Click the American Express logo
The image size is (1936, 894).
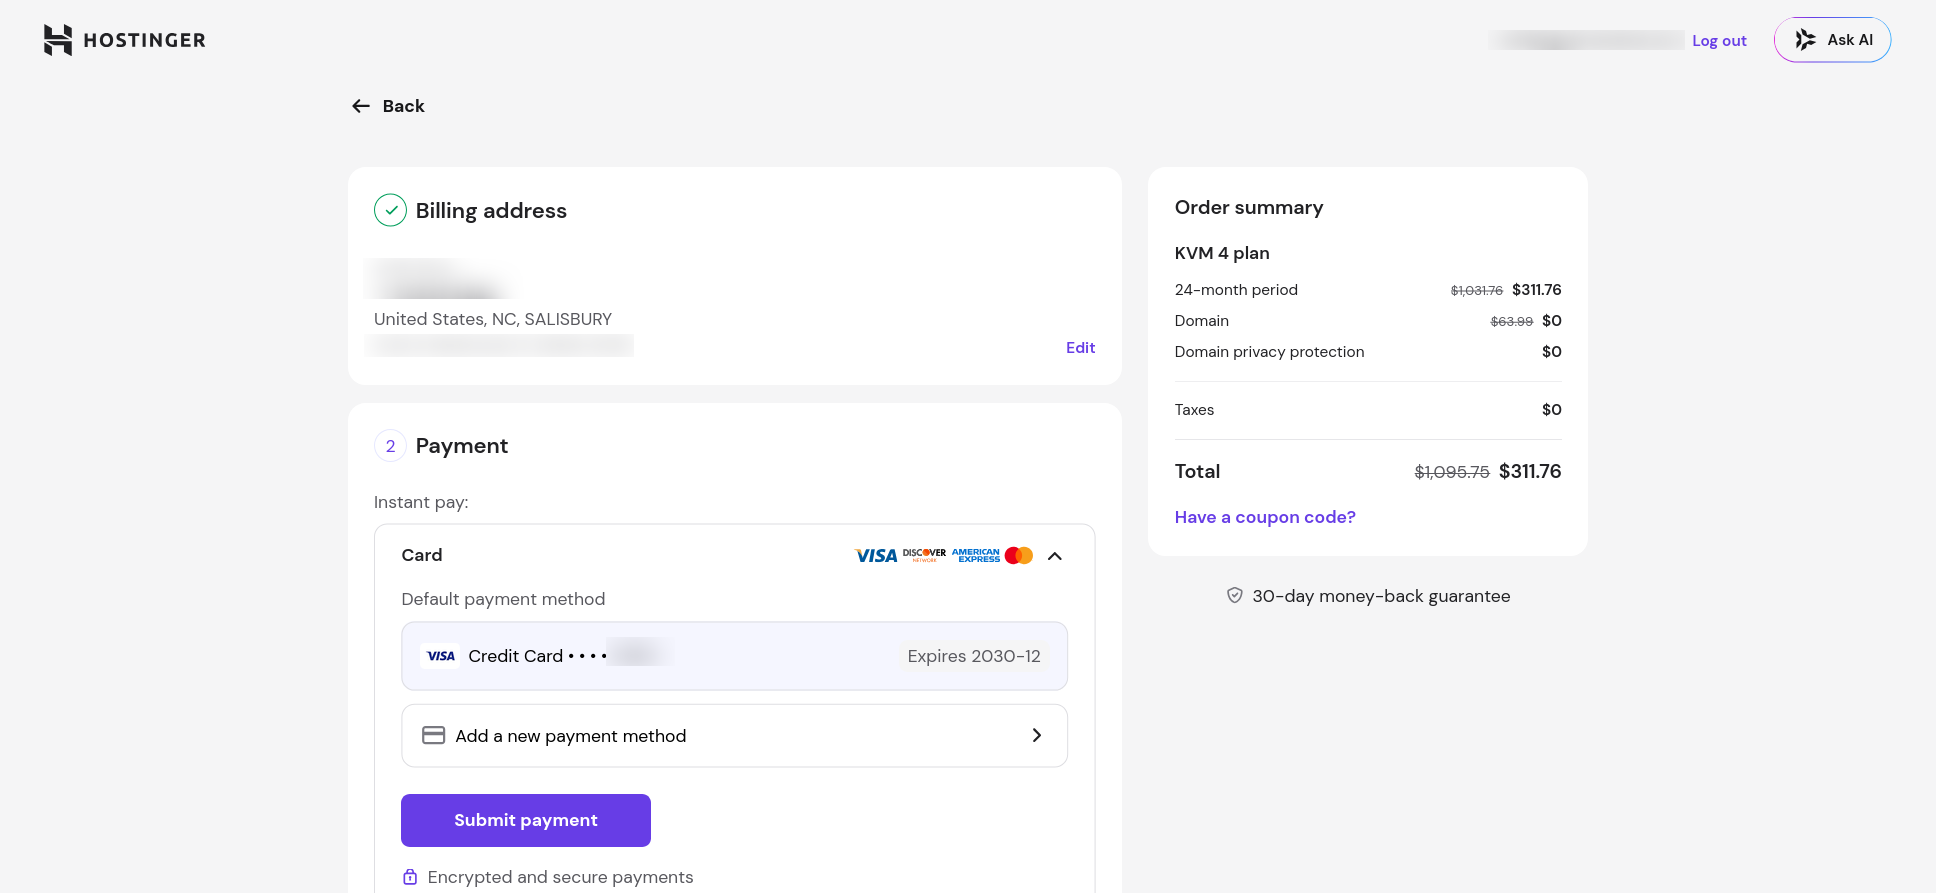pos(975,555)
